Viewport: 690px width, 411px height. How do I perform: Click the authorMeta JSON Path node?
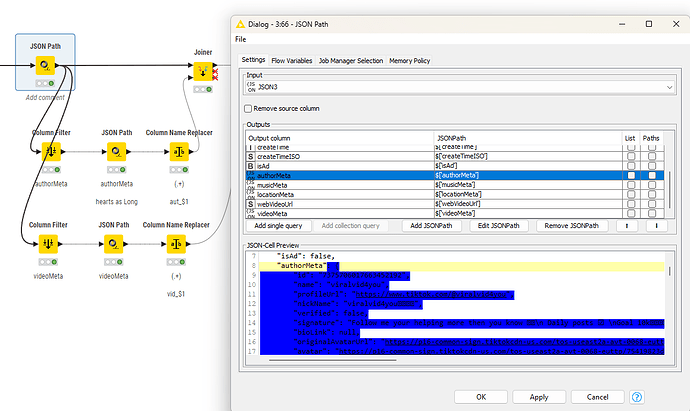pos(118,151)
